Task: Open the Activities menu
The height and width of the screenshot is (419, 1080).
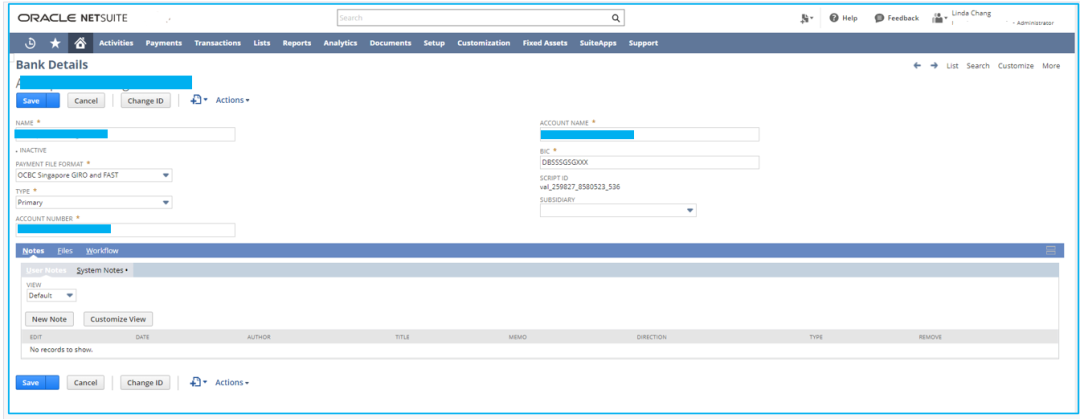Action: [x=116, y=43]
